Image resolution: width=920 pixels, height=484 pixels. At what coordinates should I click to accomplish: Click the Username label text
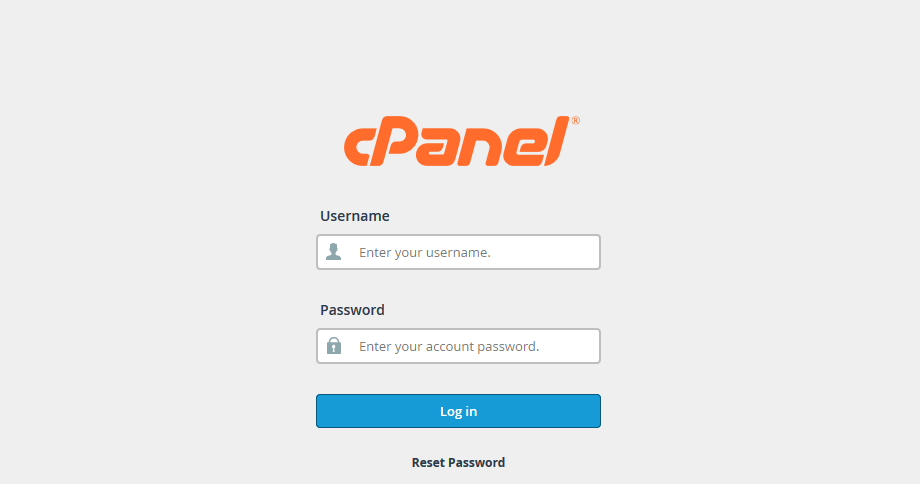click(354, 216)
